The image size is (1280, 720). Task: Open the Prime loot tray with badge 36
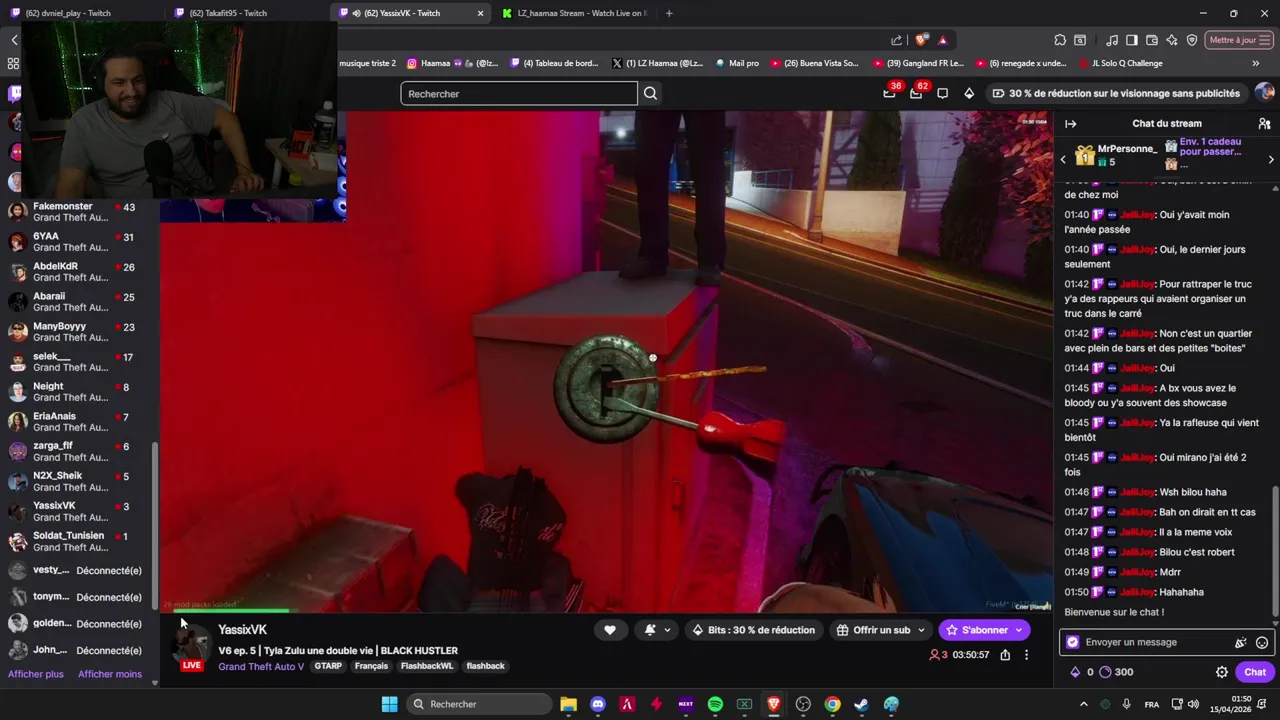[x=889, y=93]
